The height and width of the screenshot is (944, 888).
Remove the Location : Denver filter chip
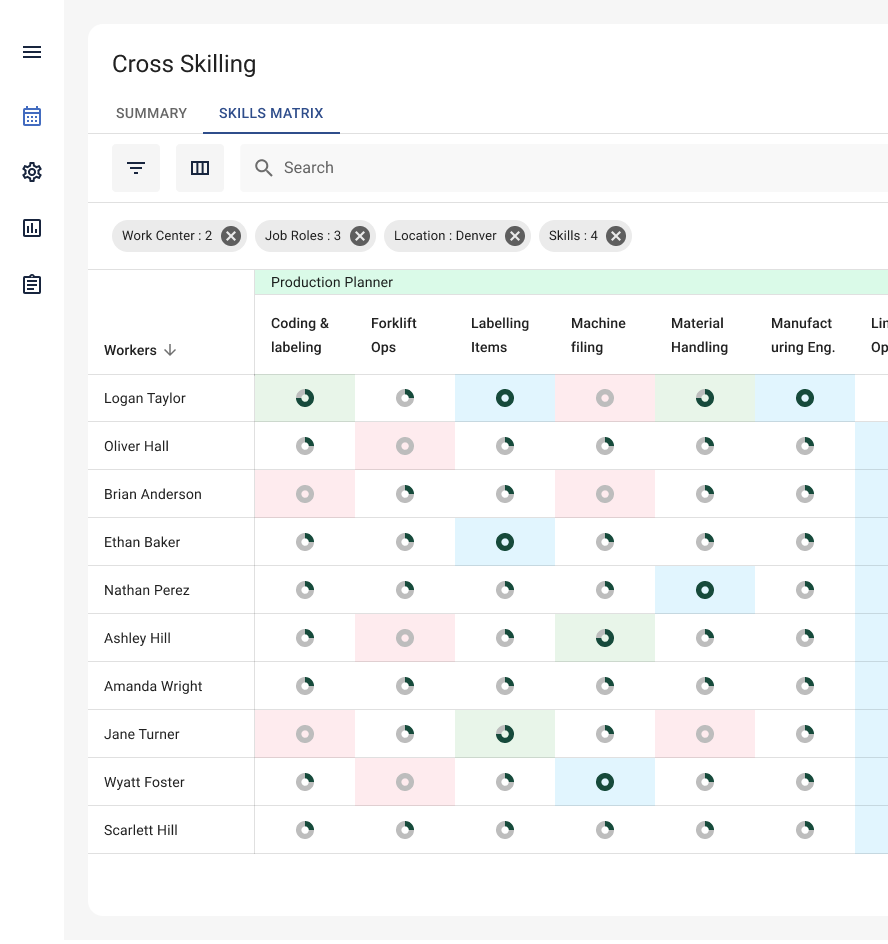pyautogui.click(x=514, y=236)
